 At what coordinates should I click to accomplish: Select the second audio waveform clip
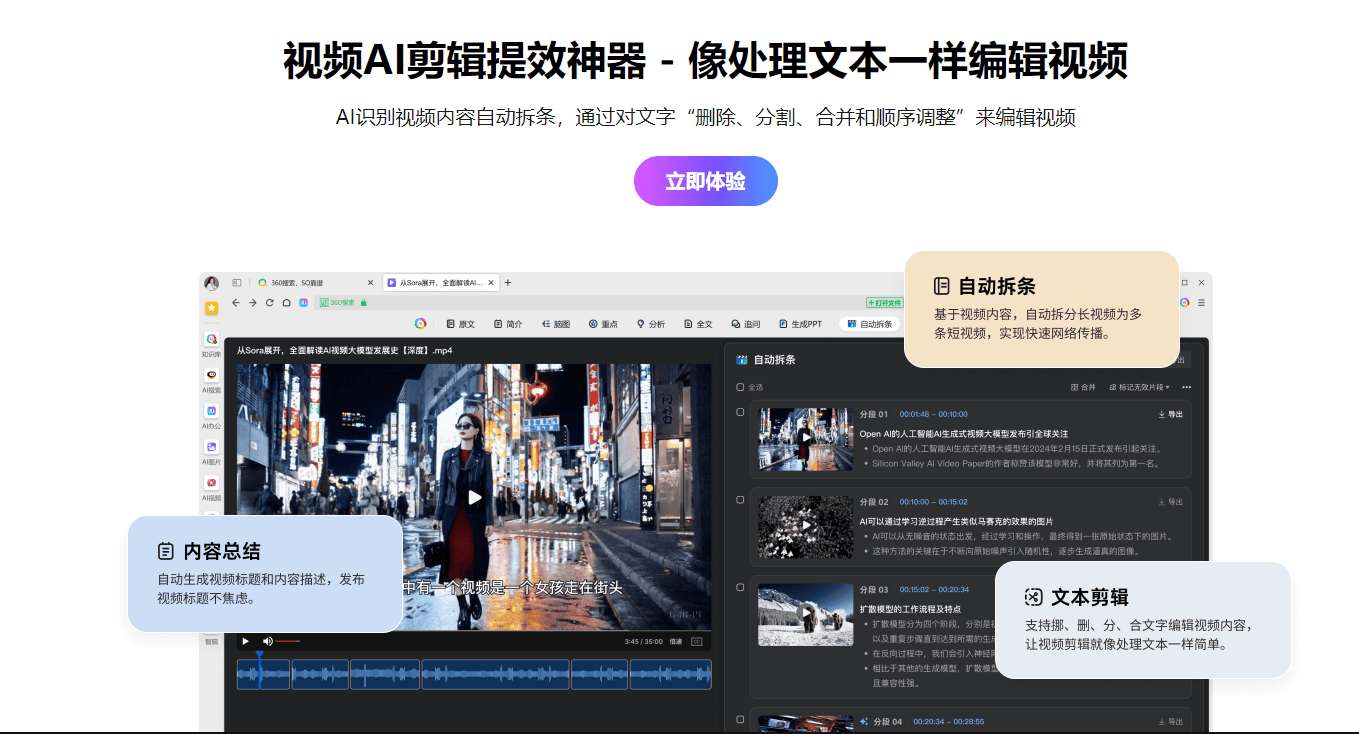pos(320,674)
